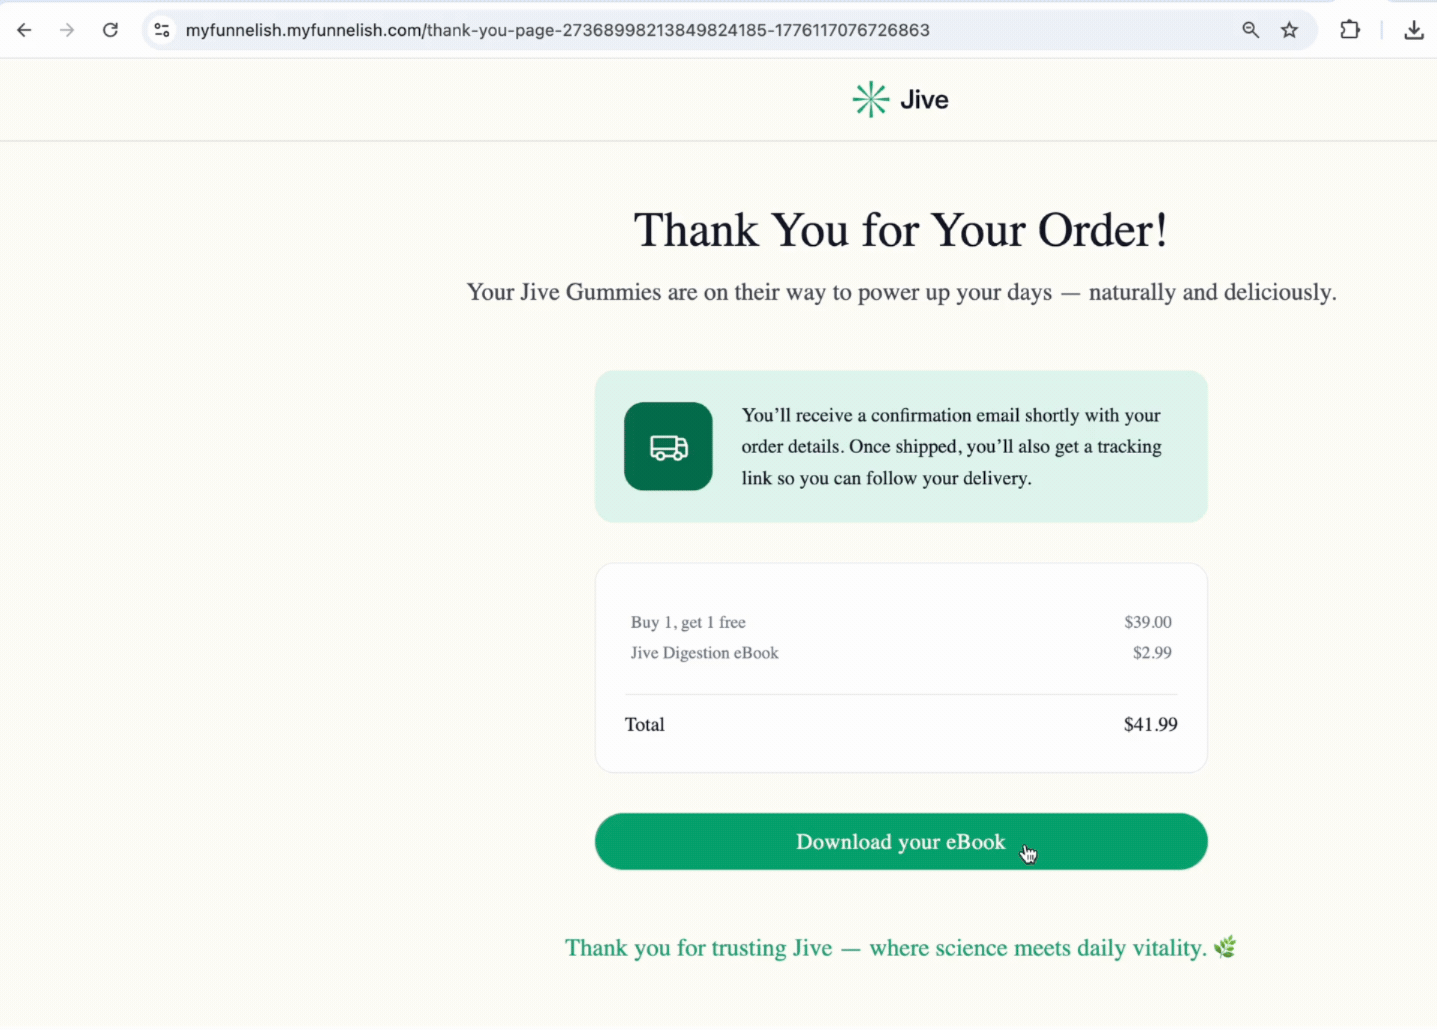Click the 'Jive Digestion eBook' order entry

tap(704, 652)
